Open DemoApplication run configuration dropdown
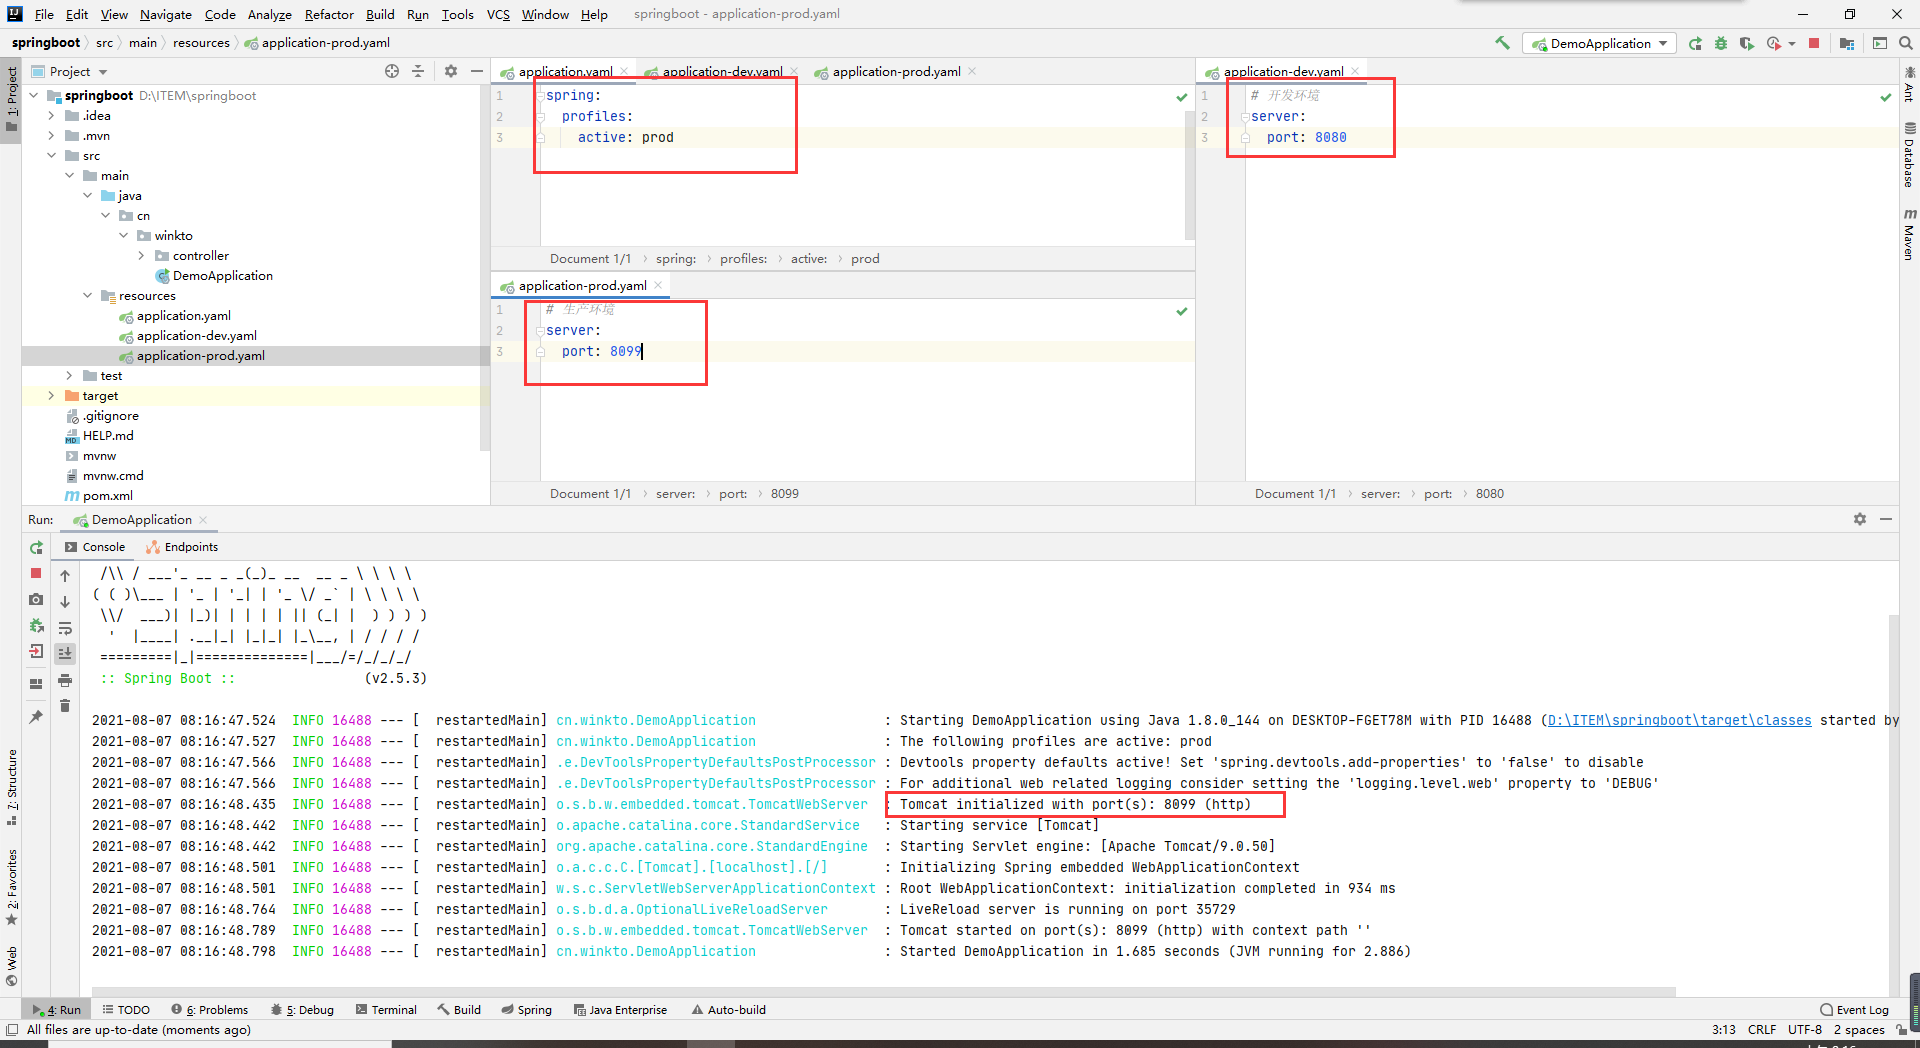The image size is (1920, 1048). coord(1599,43)
